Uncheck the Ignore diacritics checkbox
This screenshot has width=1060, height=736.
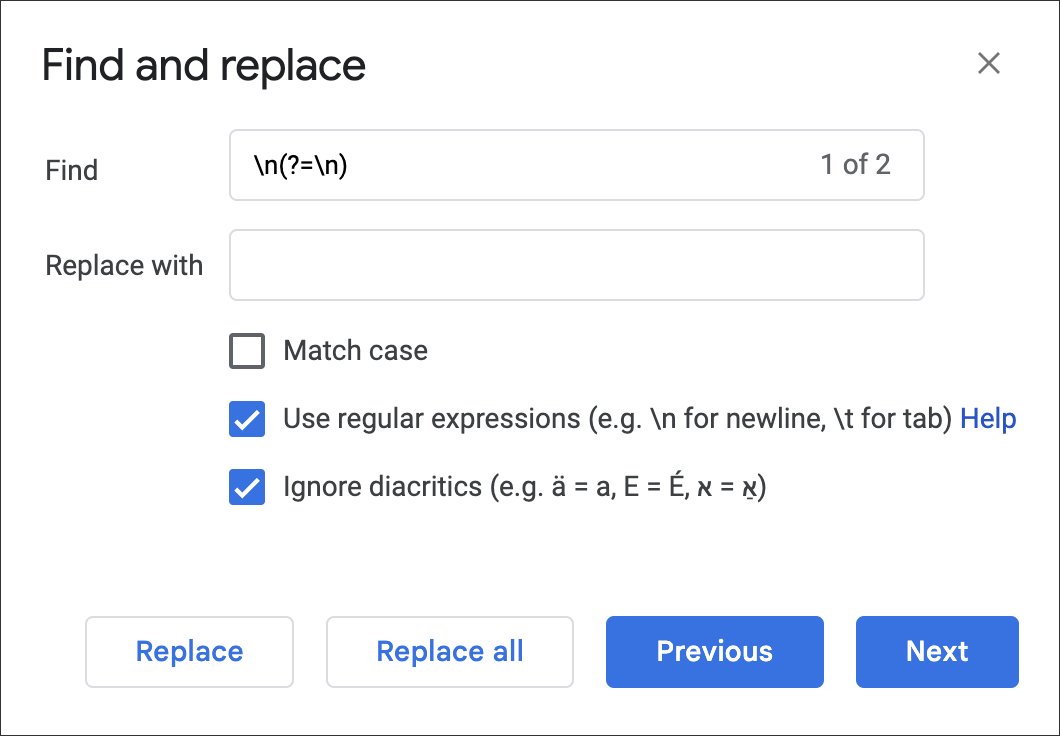[247, 487]
